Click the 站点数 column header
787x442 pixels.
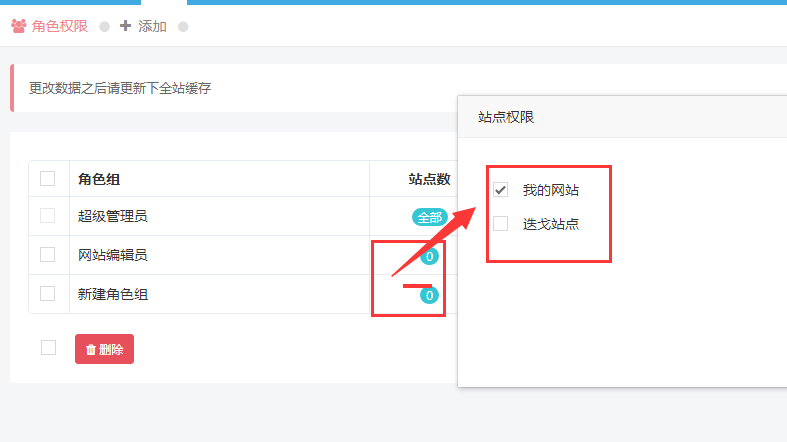tap(429, 179)
